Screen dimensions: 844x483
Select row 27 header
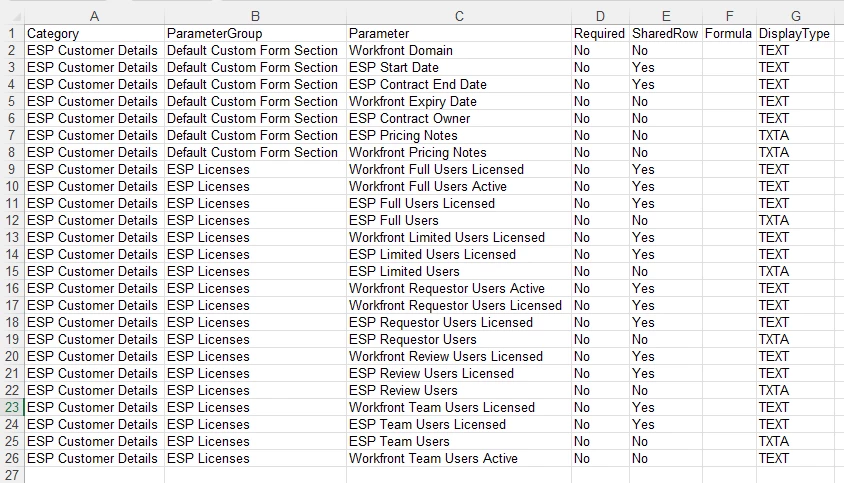(x=12, y=475)
